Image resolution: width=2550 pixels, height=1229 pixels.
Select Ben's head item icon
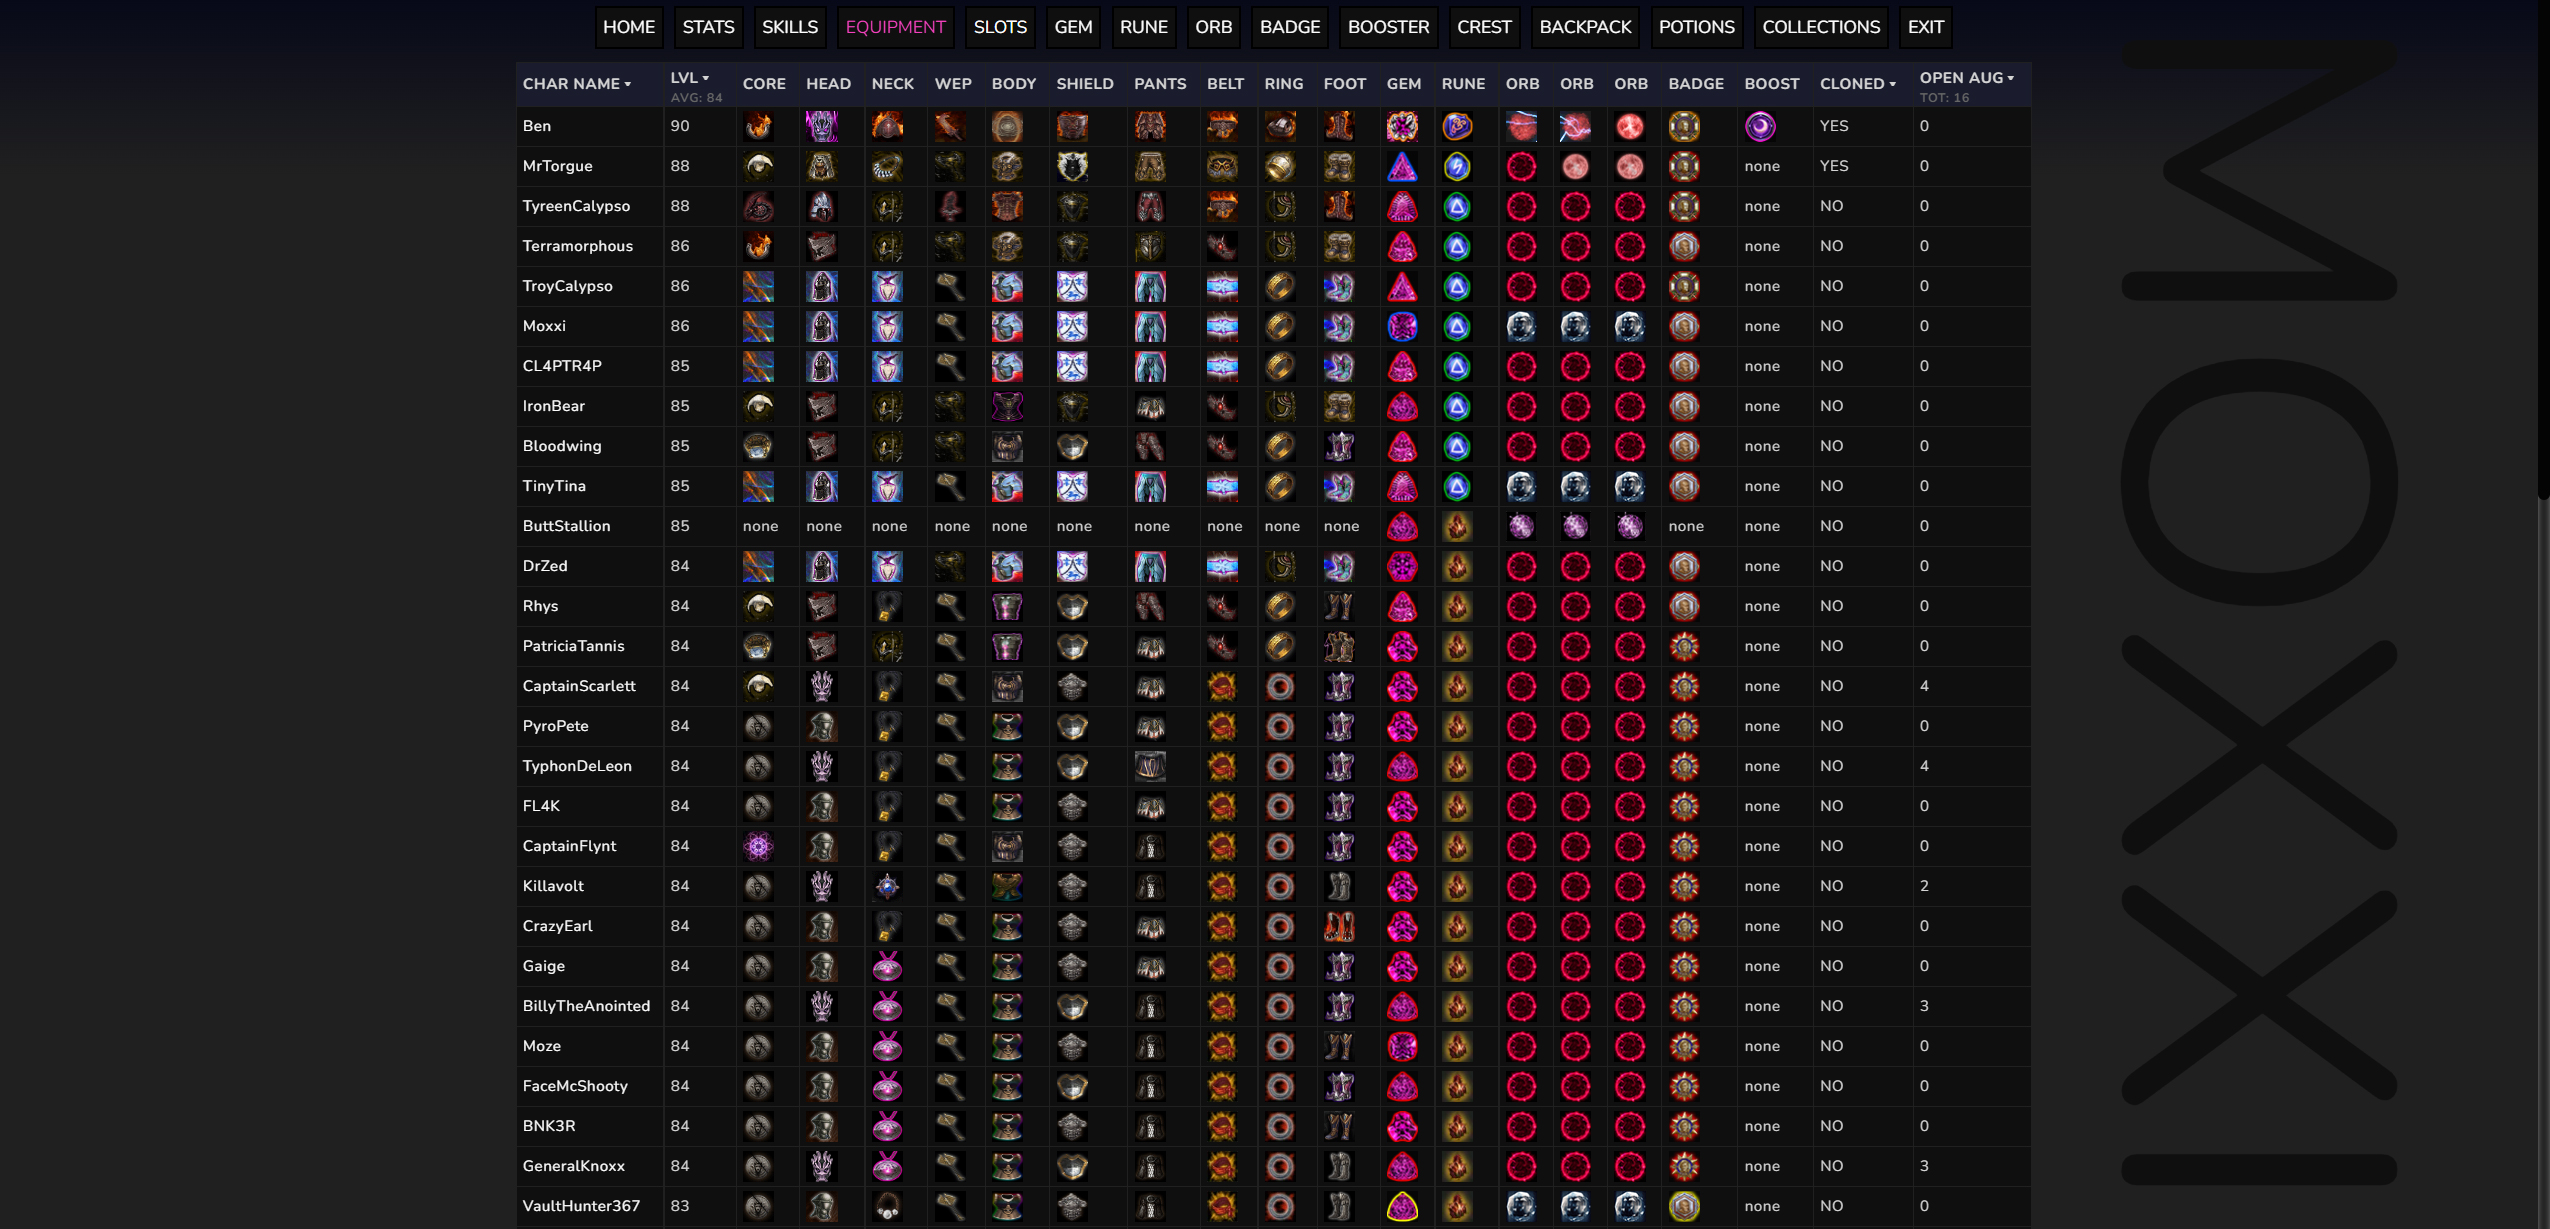[x=822, y=126]
